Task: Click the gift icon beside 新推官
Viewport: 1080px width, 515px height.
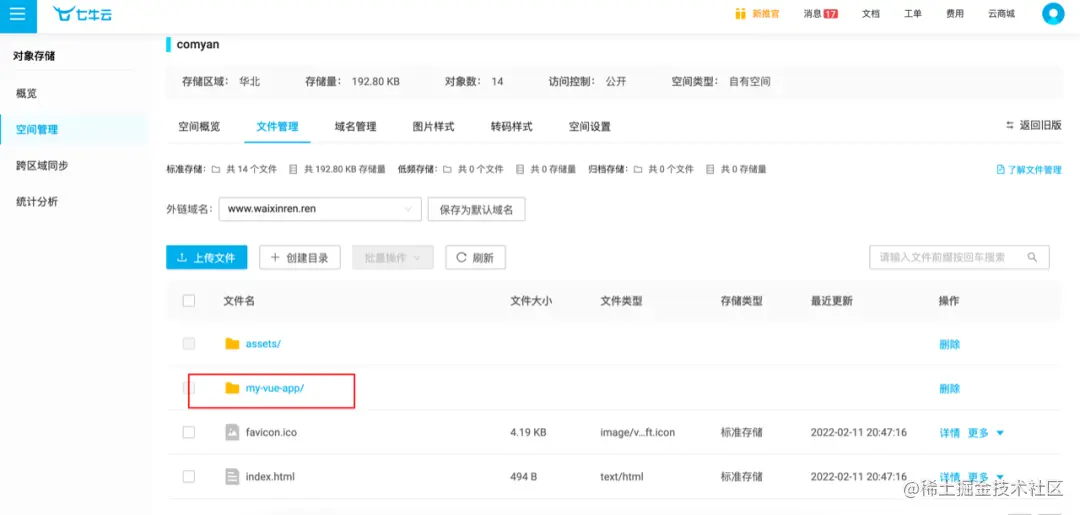Action: (740, 14)
